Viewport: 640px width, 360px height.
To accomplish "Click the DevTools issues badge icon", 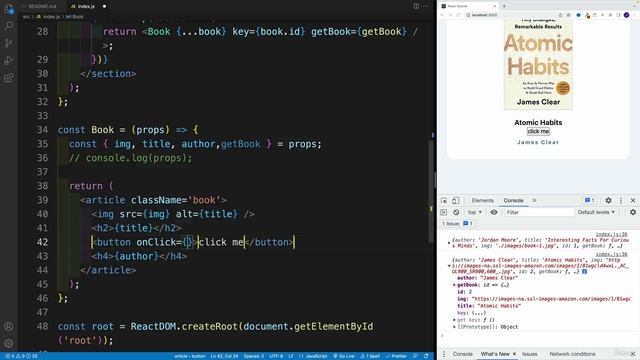I will [x=589, y=200].
